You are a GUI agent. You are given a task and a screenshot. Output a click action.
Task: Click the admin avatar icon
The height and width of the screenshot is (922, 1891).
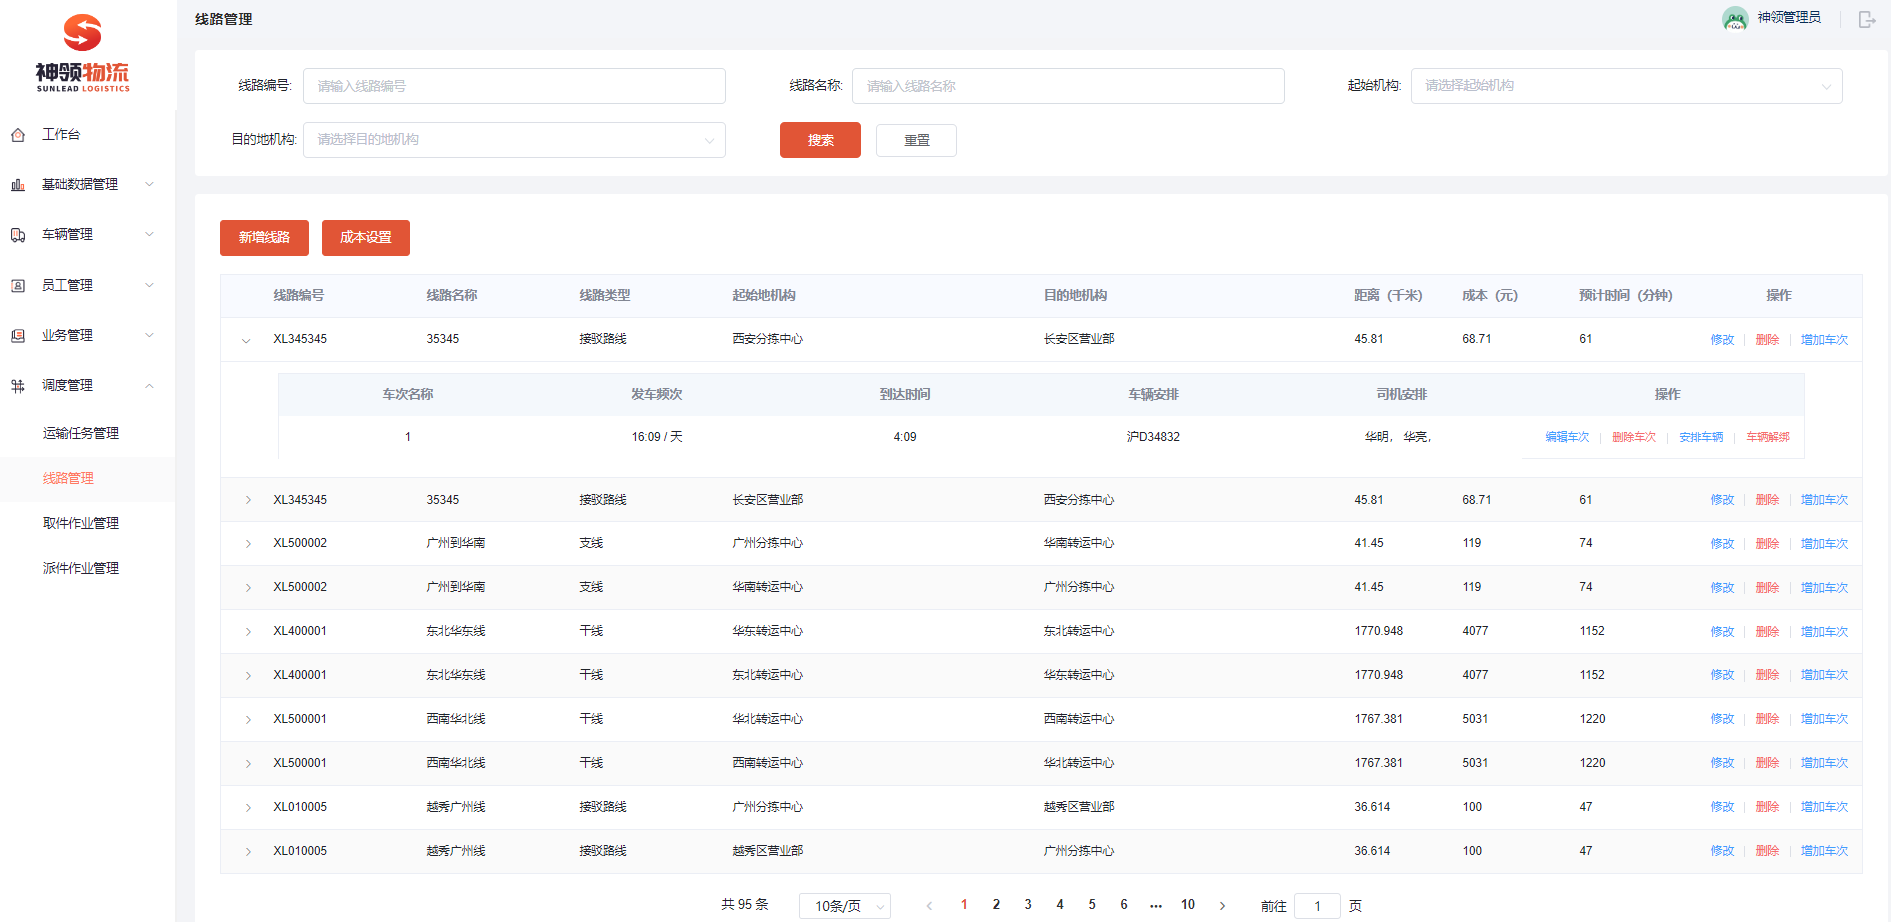click(x=1735, y=18)
